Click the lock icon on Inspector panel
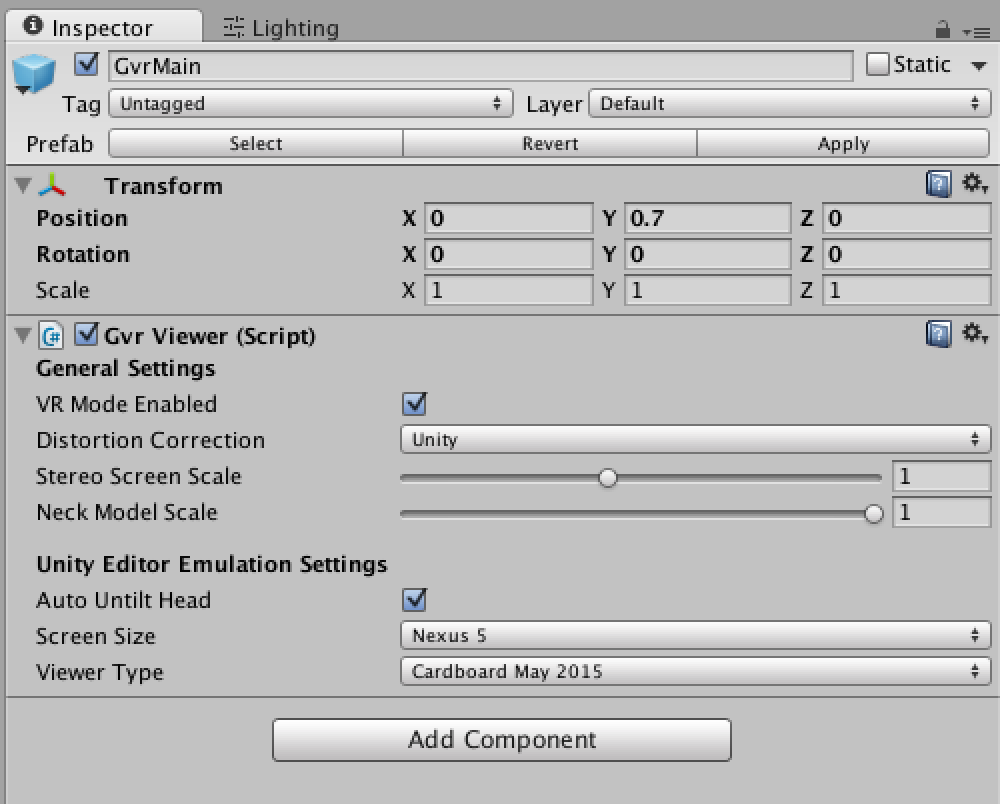 (x=942, y=29)
